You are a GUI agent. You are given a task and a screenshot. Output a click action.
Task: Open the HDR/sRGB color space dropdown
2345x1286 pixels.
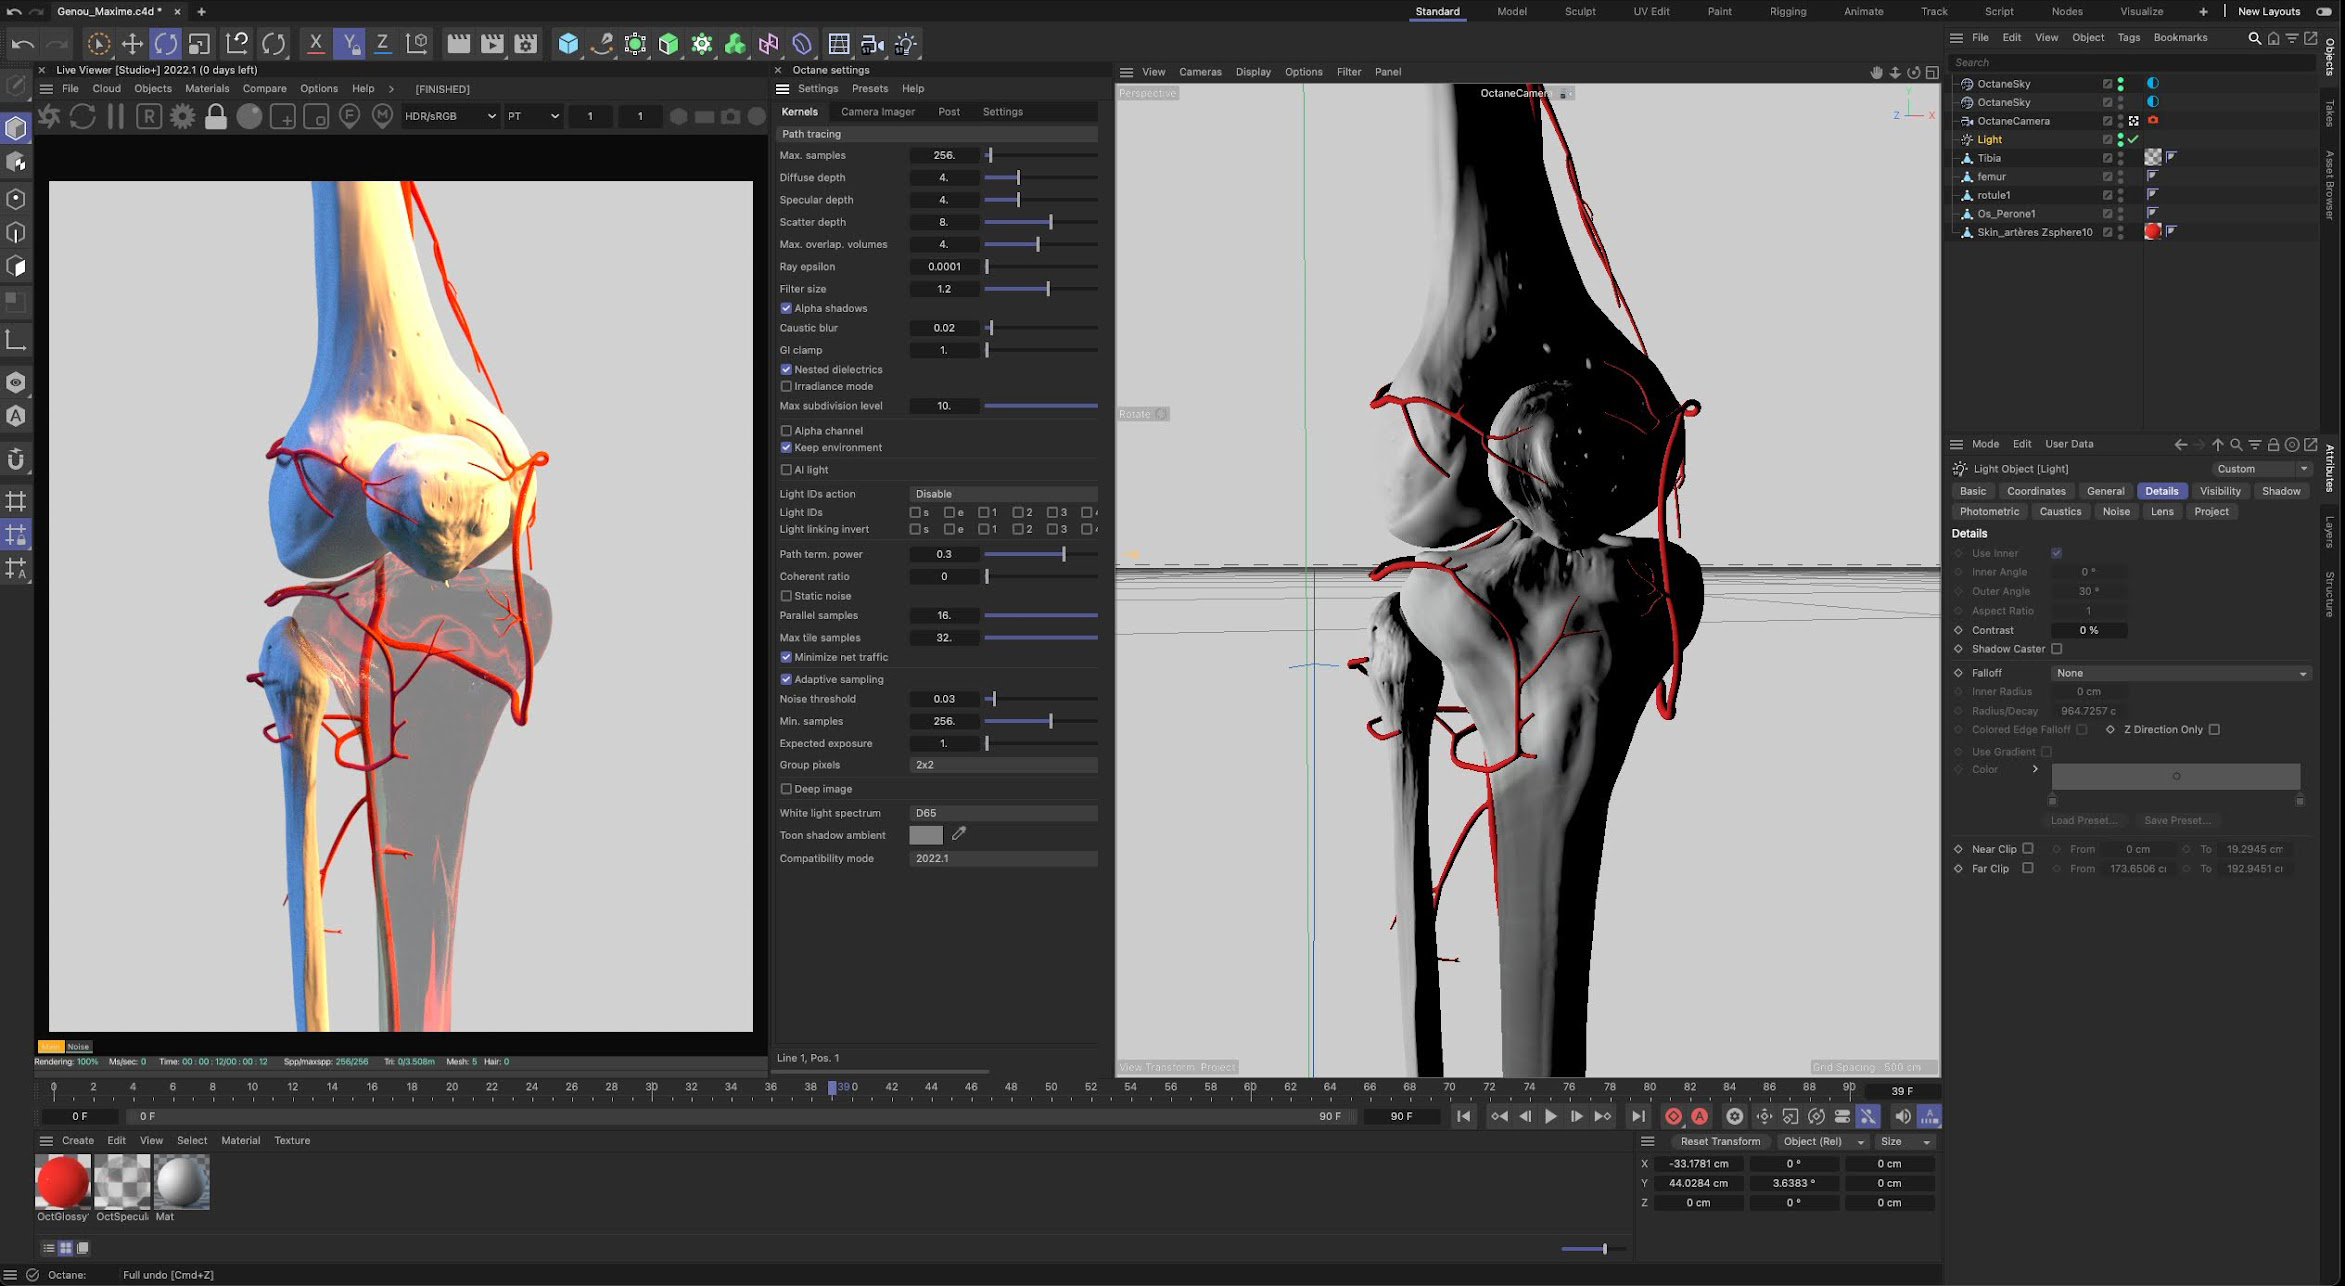(x=449, y=116)
